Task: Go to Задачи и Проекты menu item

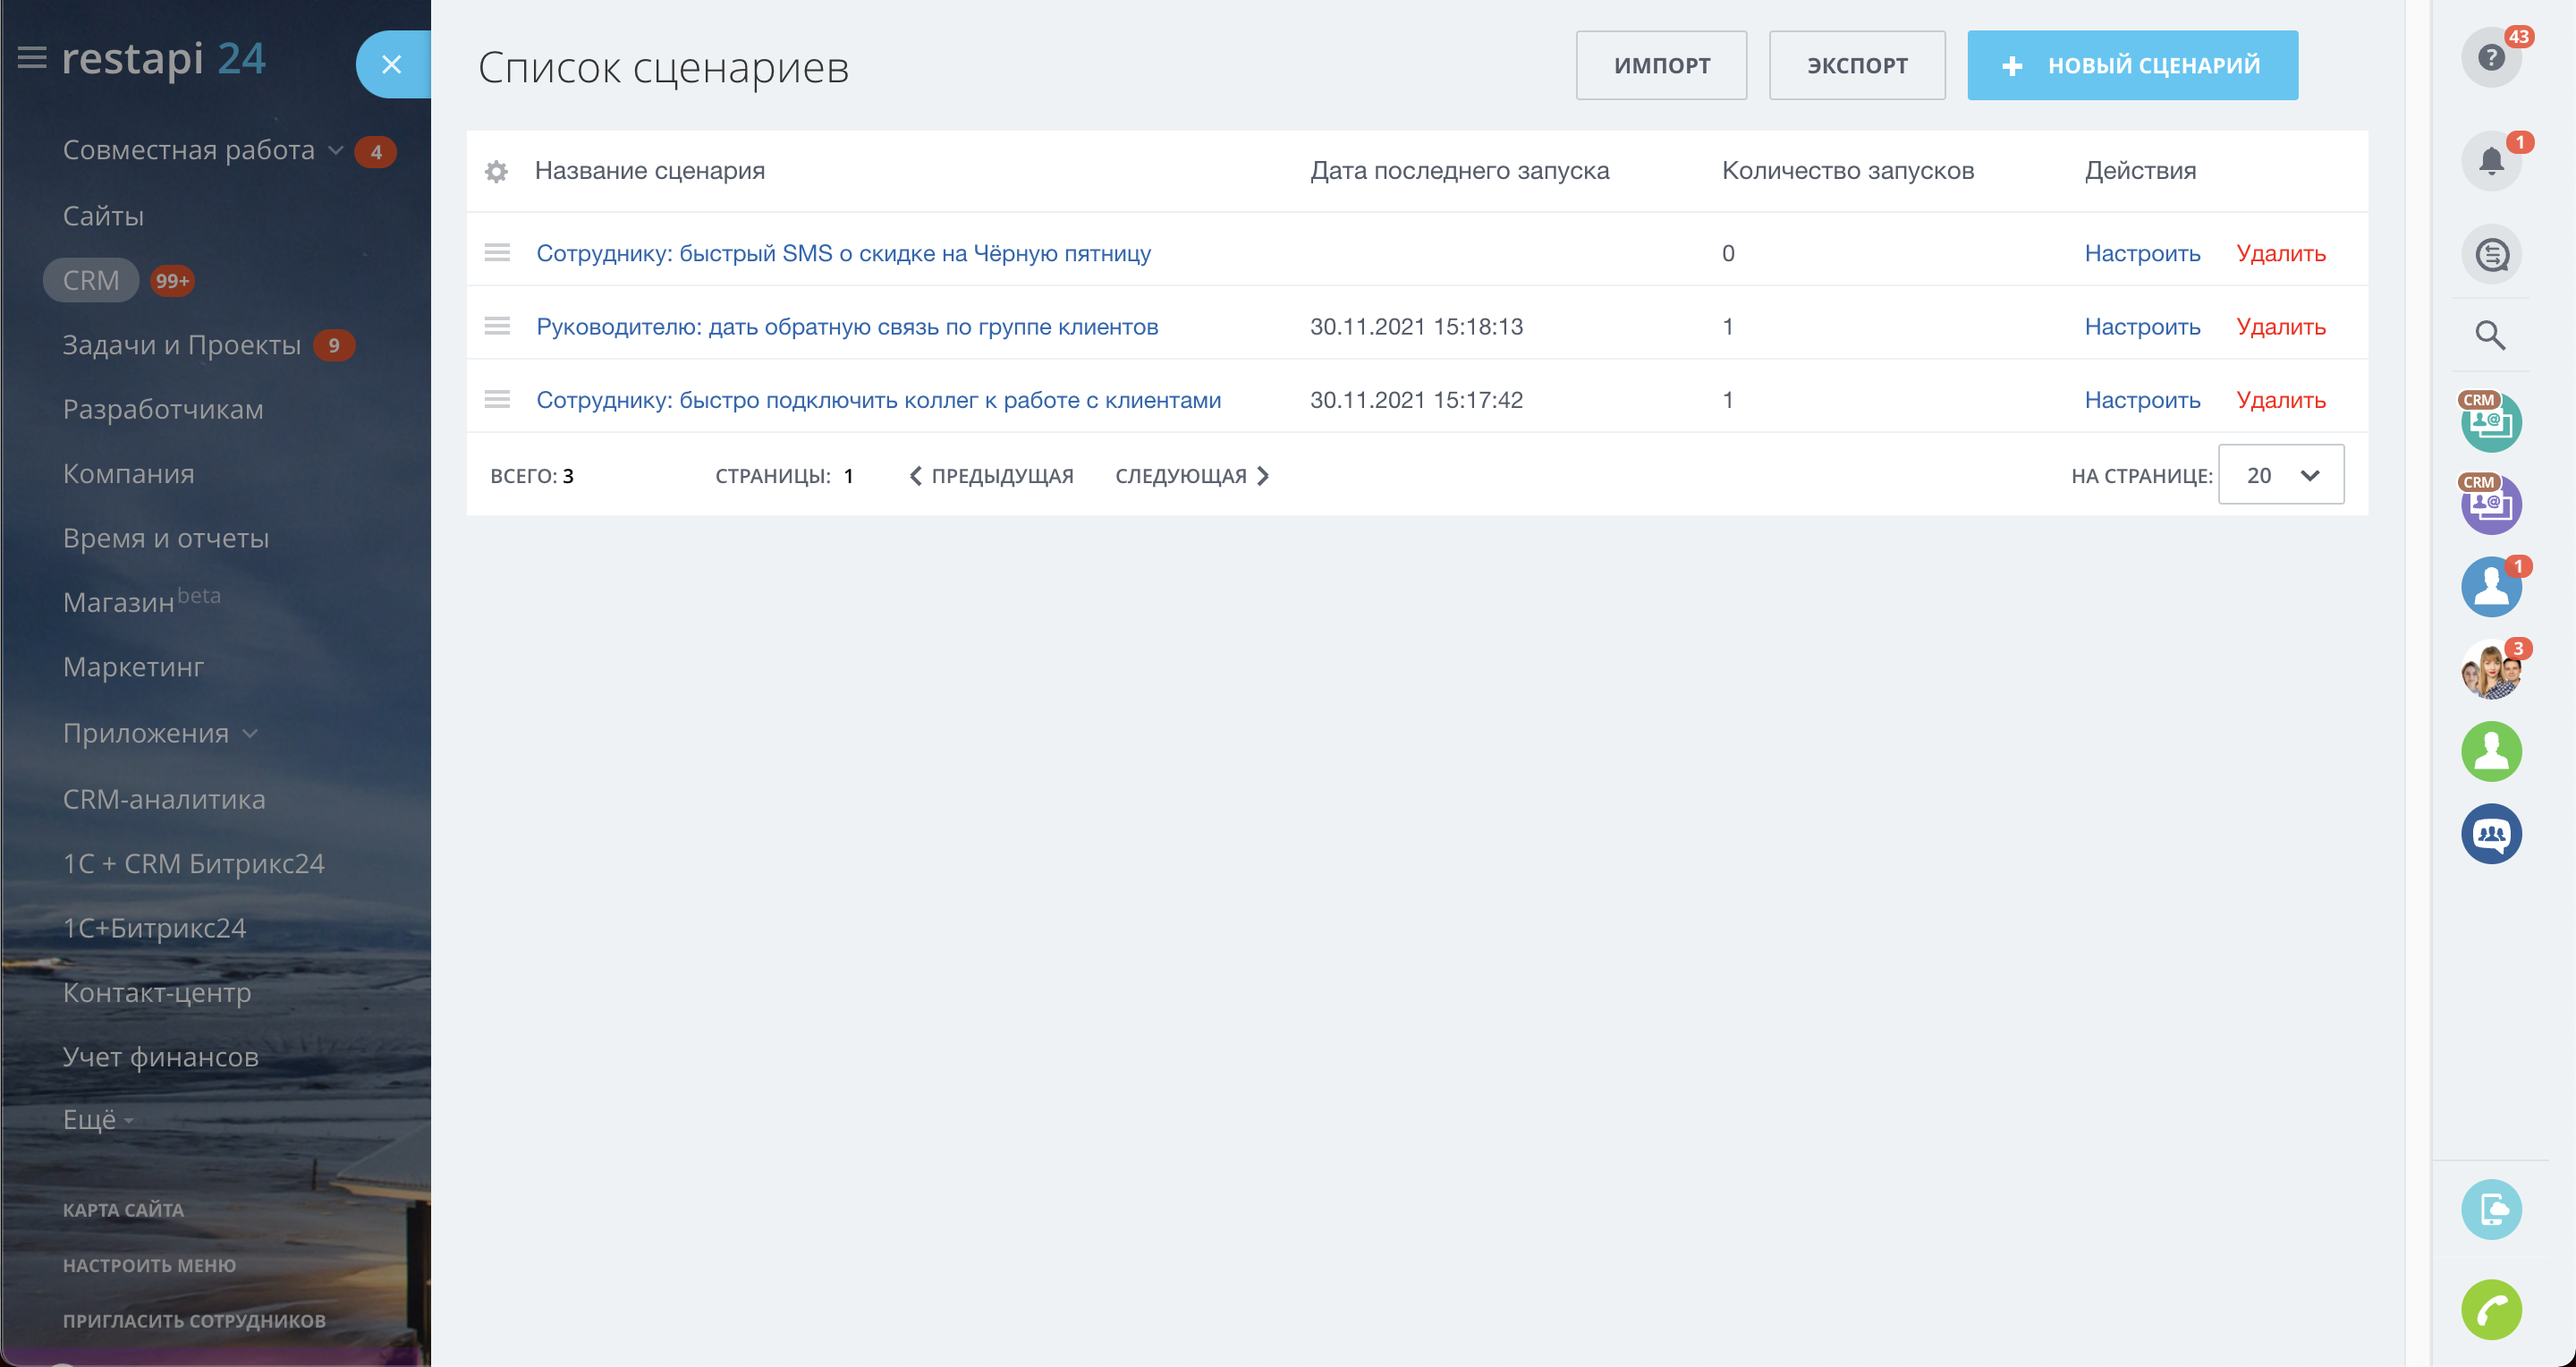Action: 181,345
